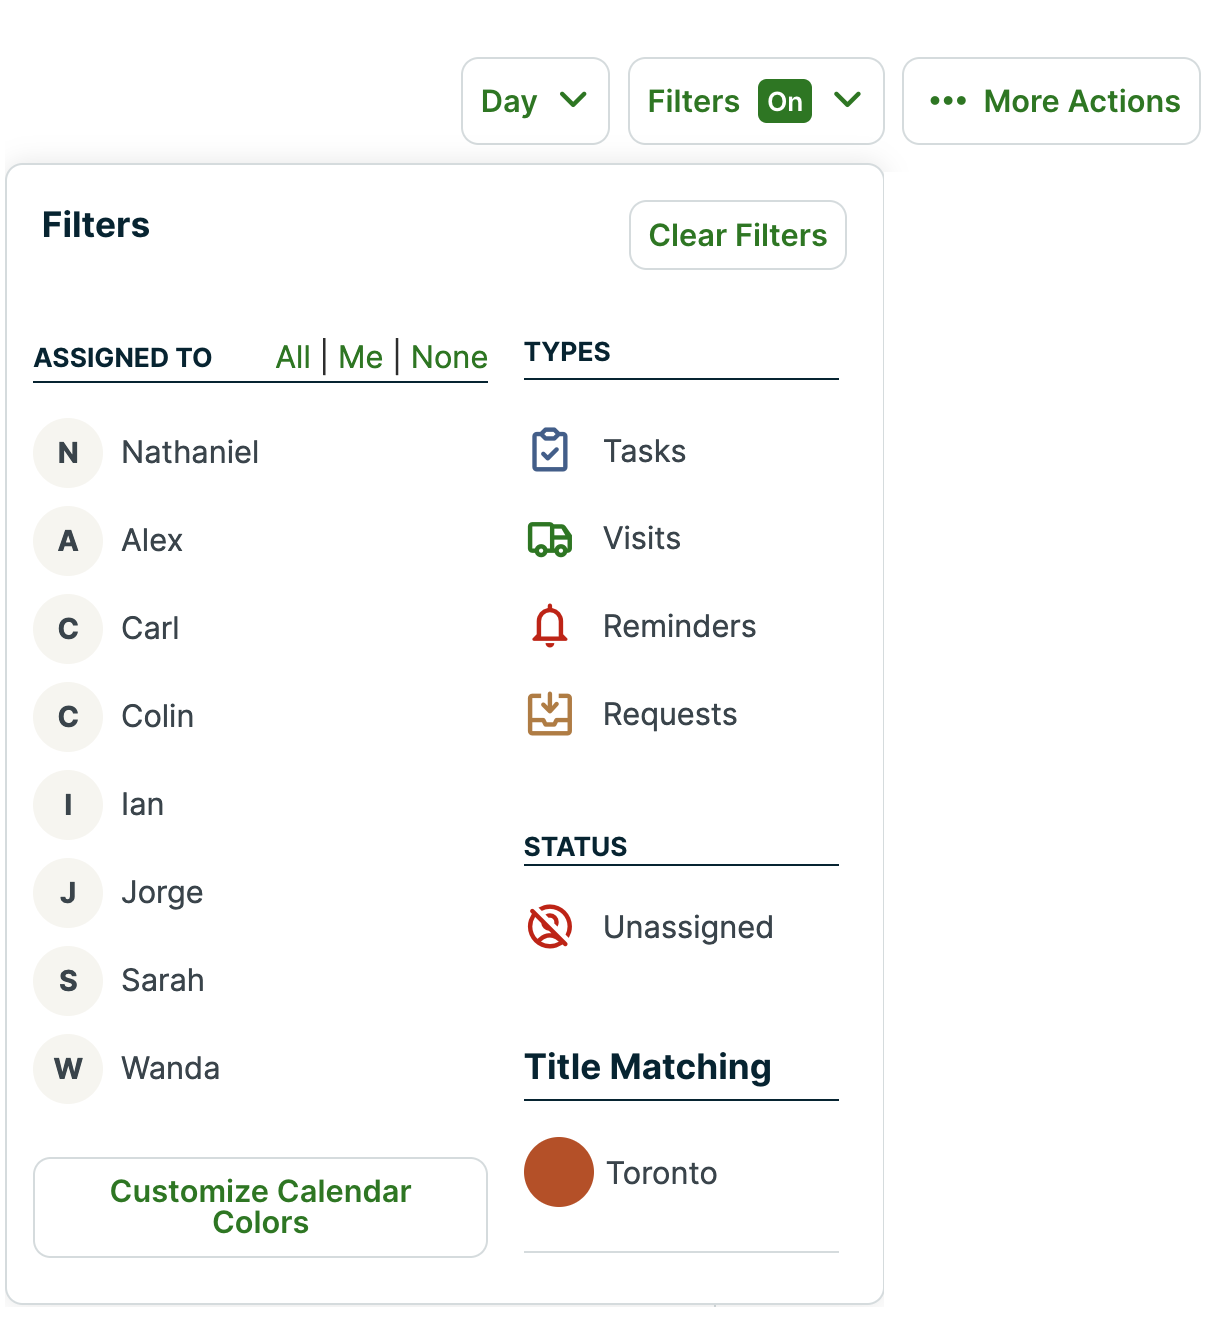Select Me under Assigned To
The height and width of the screenshot is (1324, 1216).
pyautogui.click(x=361, y=357)
